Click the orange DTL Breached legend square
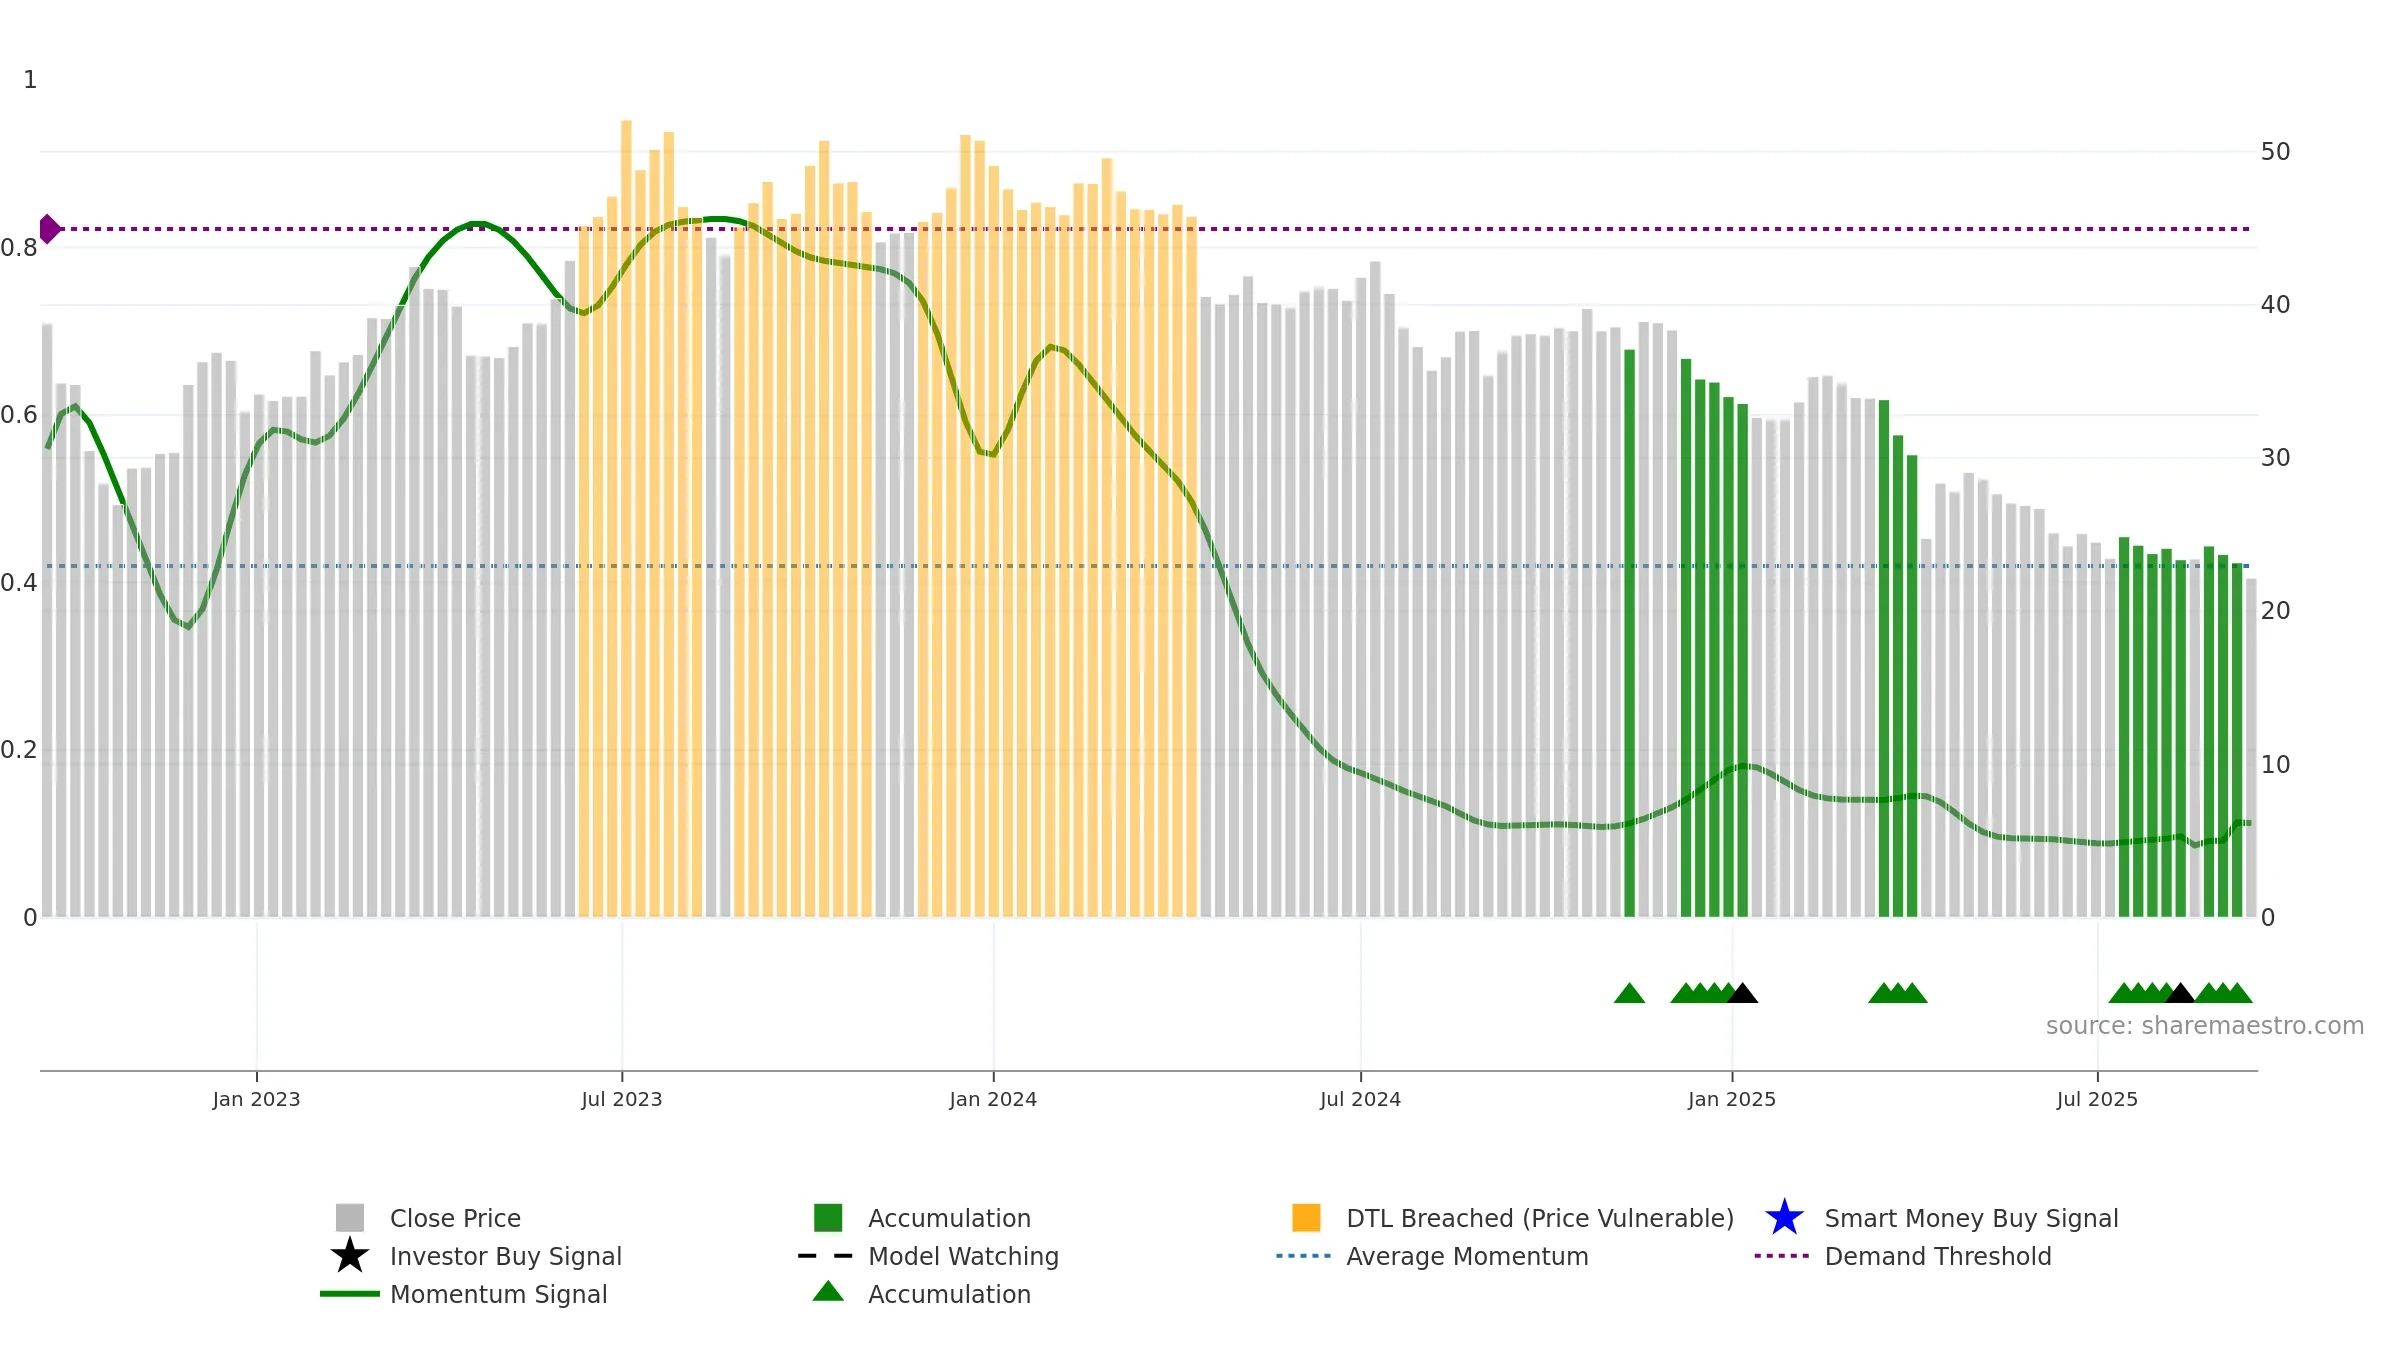The width and height of the screenshot is (2400, 1350). (x=1306, y=1217)
